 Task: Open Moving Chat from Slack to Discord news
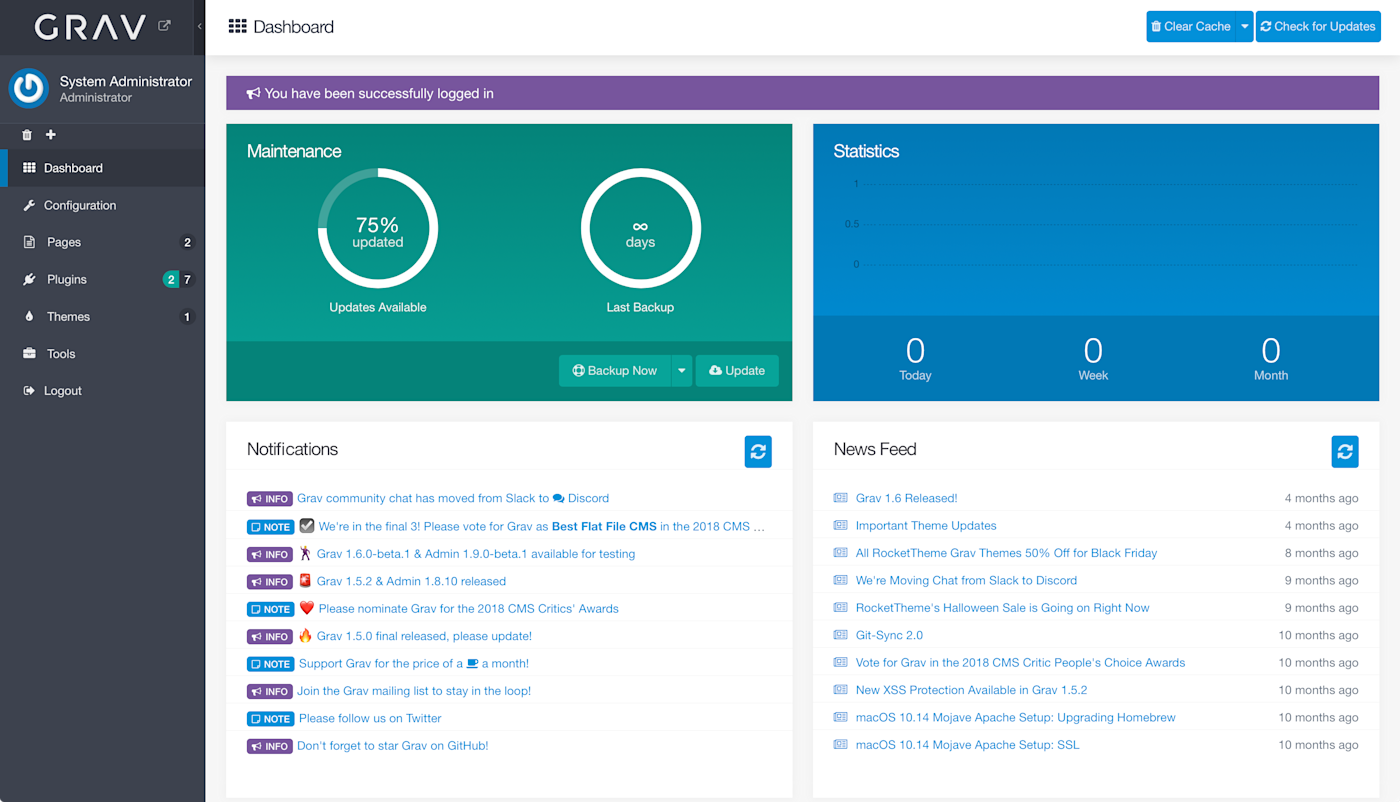pos(966,580)
